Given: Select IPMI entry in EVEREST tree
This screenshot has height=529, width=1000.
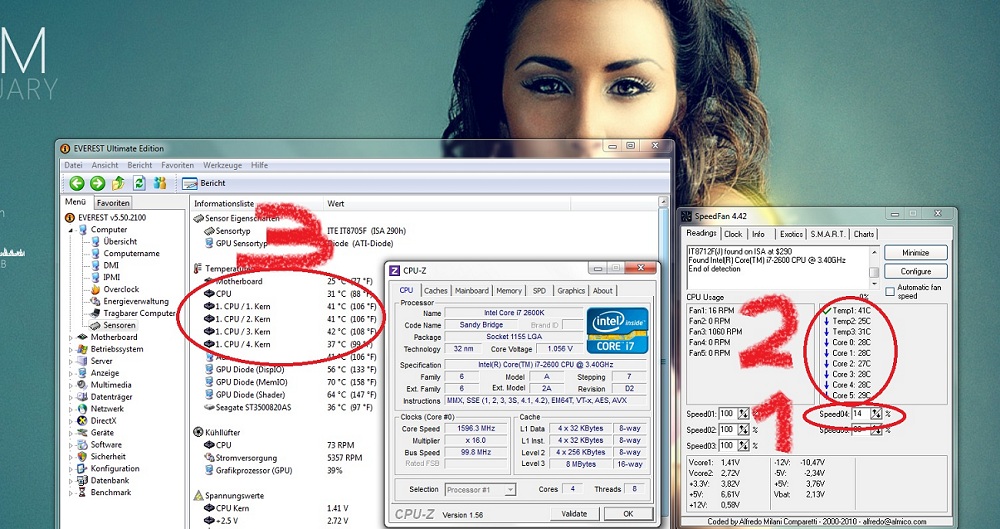Looking at the screenshot, I should click(x=112, y=277).
